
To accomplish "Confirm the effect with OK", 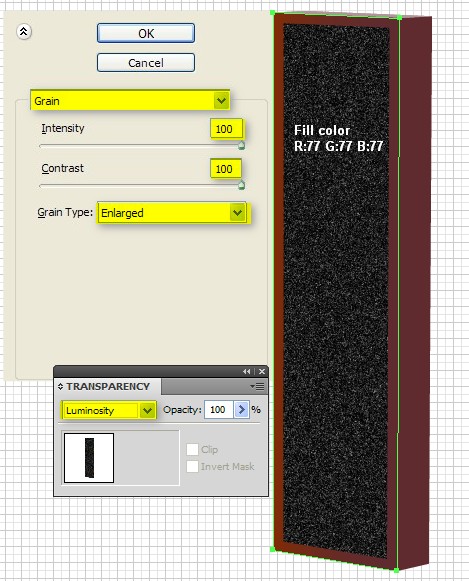I will coord(146,33).
